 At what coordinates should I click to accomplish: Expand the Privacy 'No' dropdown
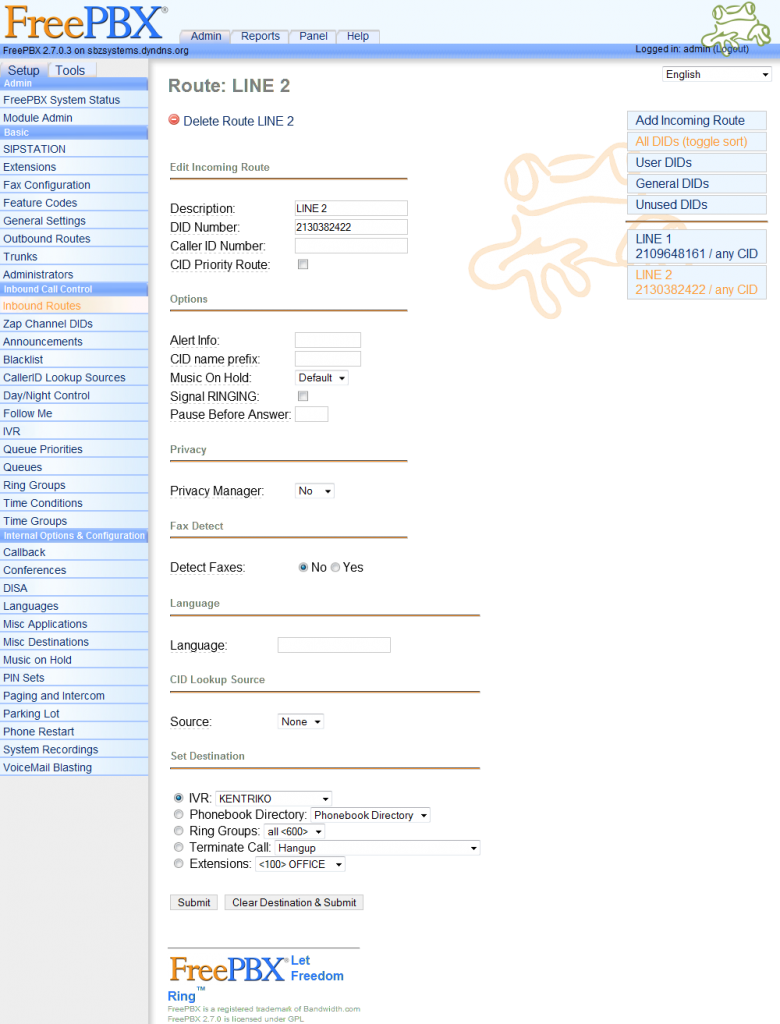pyautogui.click(x=314, y=491)
